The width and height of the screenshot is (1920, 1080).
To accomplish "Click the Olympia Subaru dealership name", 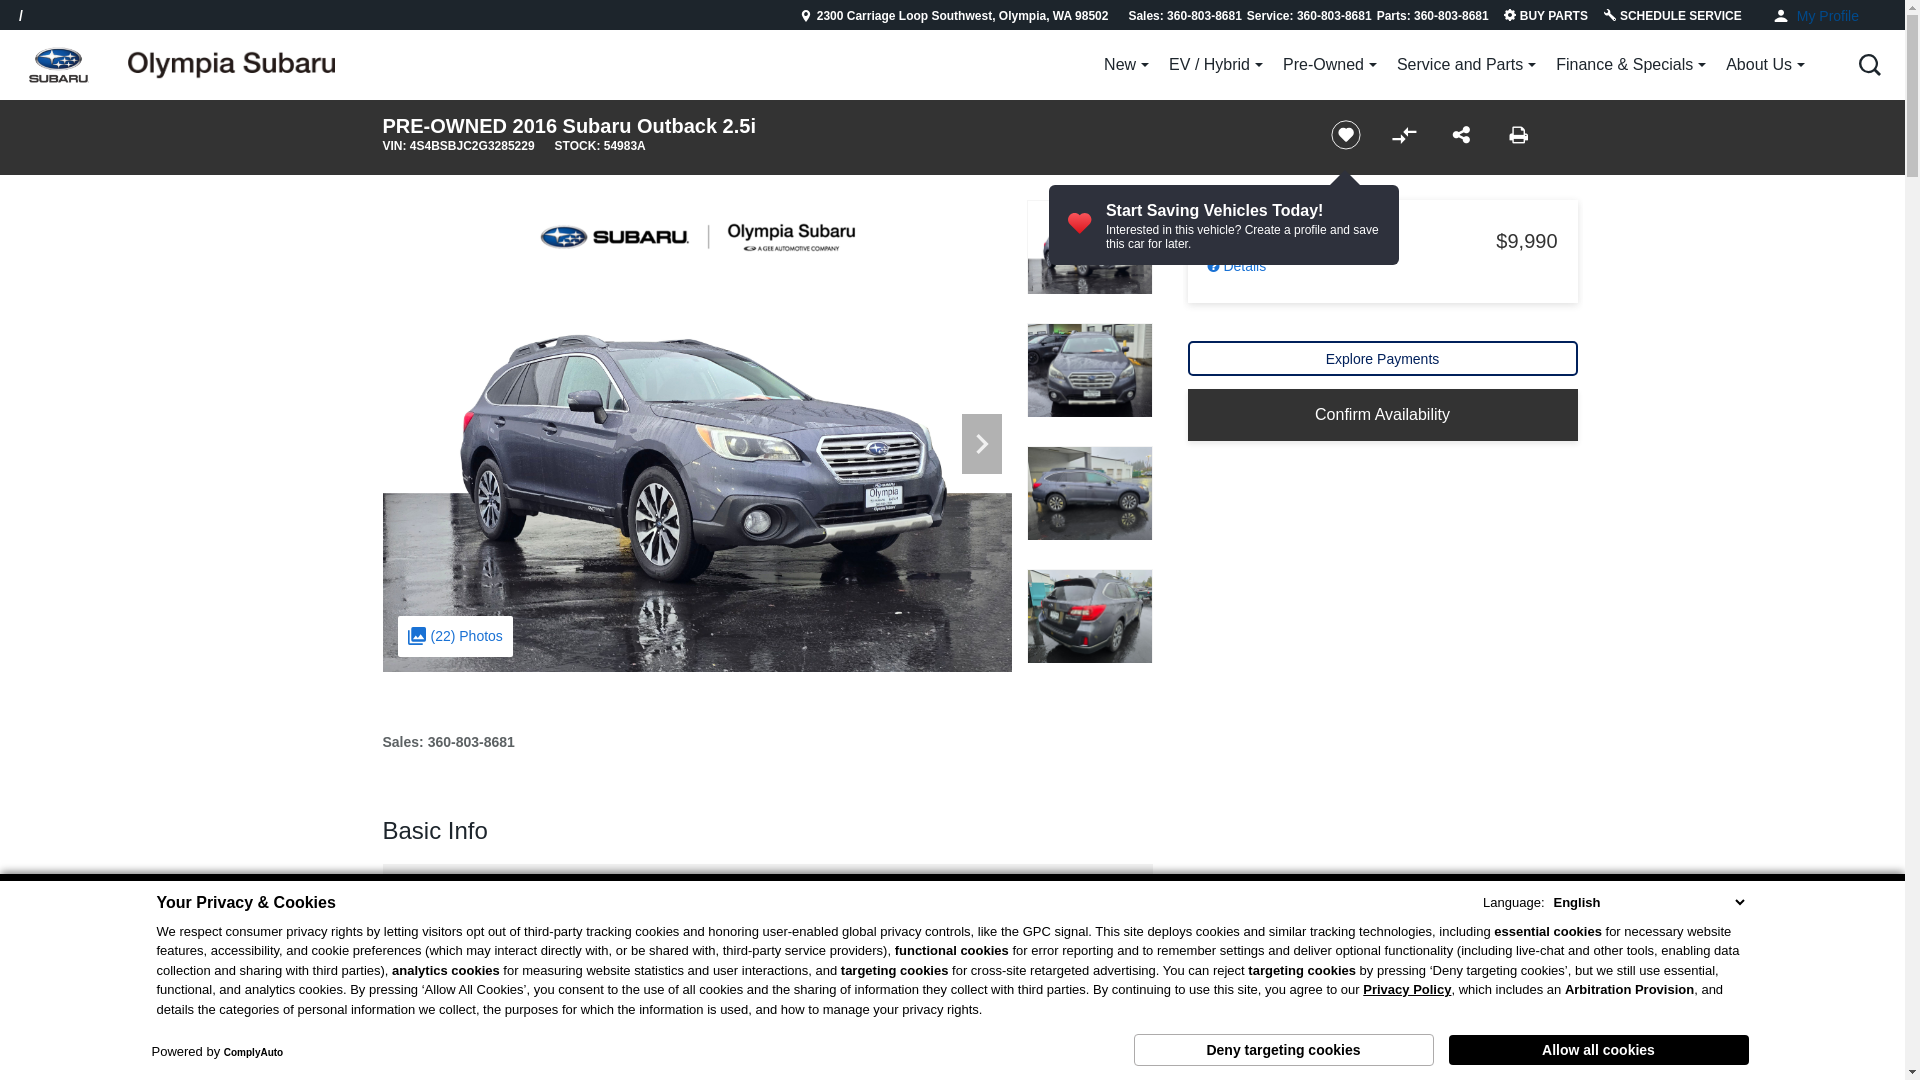I will point(231,64).
